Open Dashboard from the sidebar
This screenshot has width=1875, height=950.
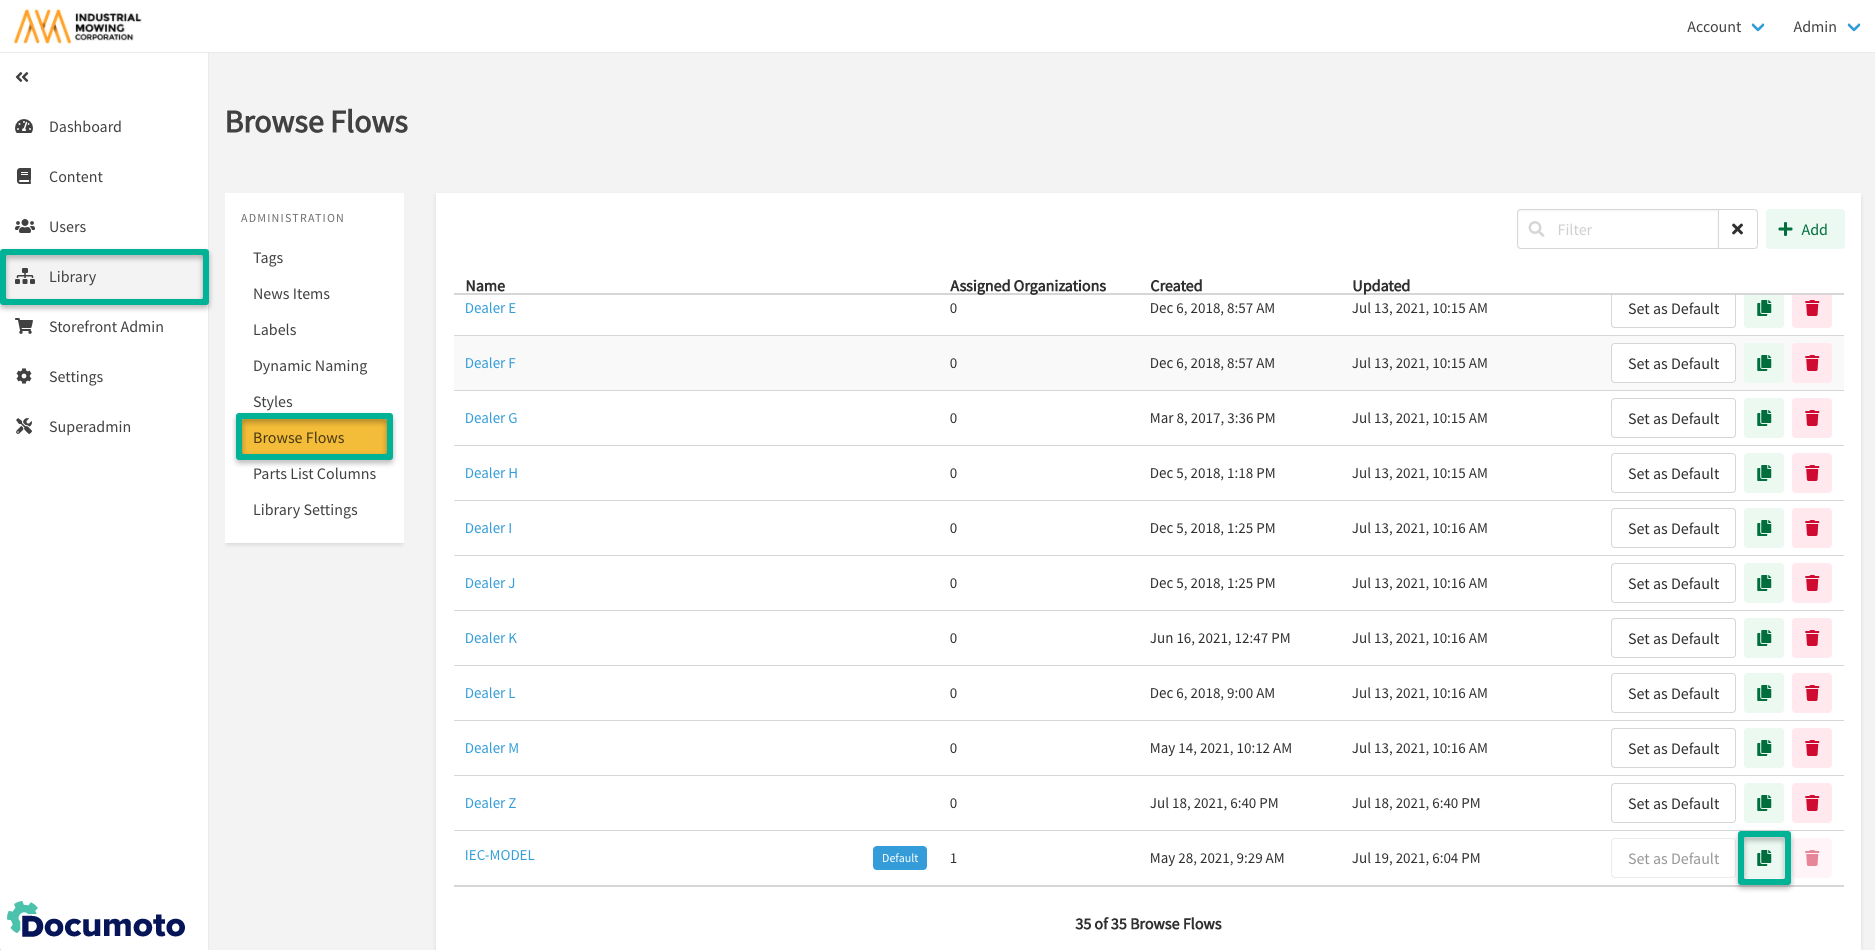click(x=85, y=127)
